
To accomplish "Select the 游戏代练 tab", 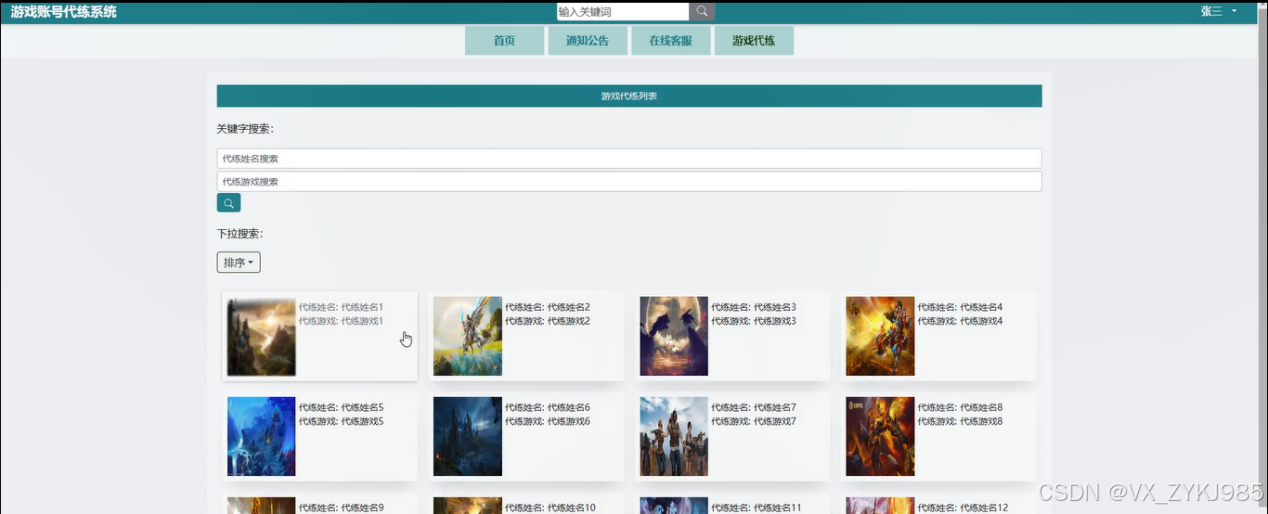I will tap(754, 41).
